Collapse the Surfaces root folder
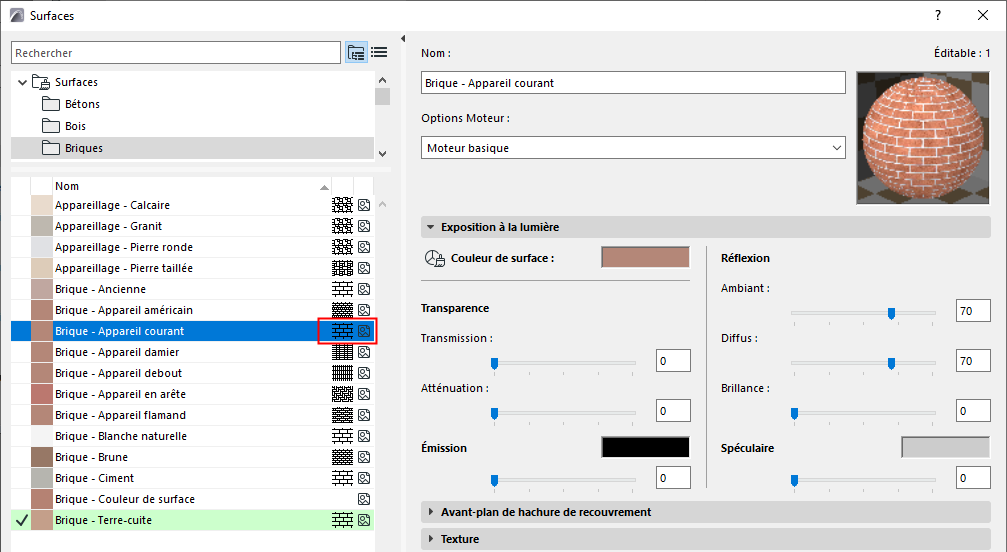The height and width of the screenshot is (552, 1007). point(22,82)
